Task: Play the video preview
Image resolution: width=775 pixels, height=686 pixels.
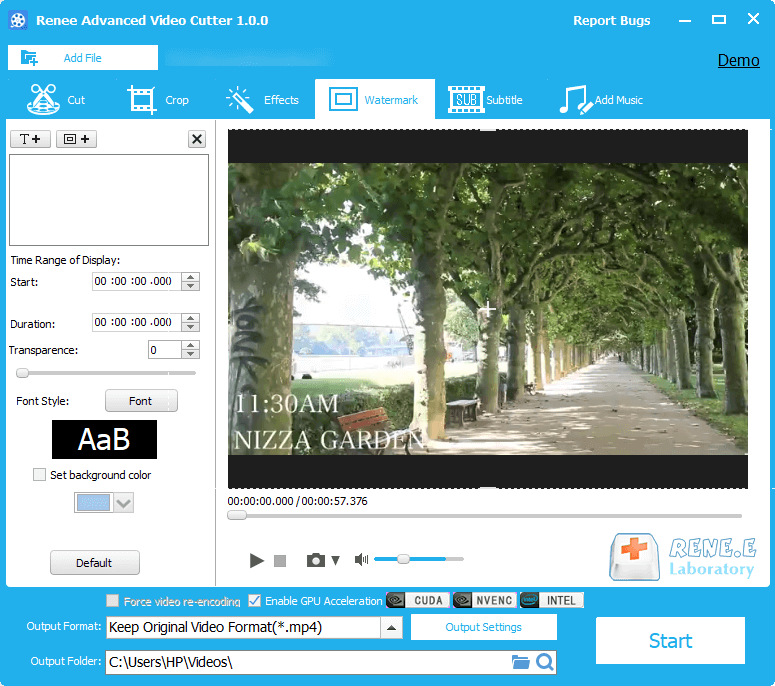Action: pos(257,560)
